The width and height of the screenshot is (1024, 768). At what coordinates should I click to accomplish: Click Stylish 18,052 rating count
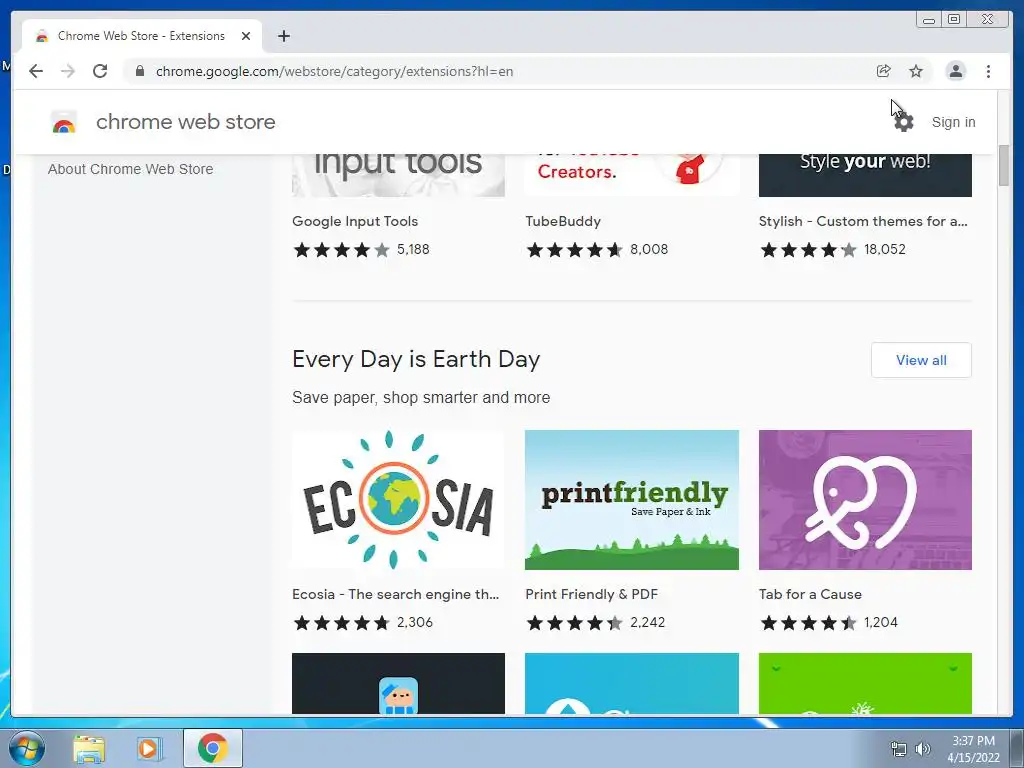(x=885, y=249)
